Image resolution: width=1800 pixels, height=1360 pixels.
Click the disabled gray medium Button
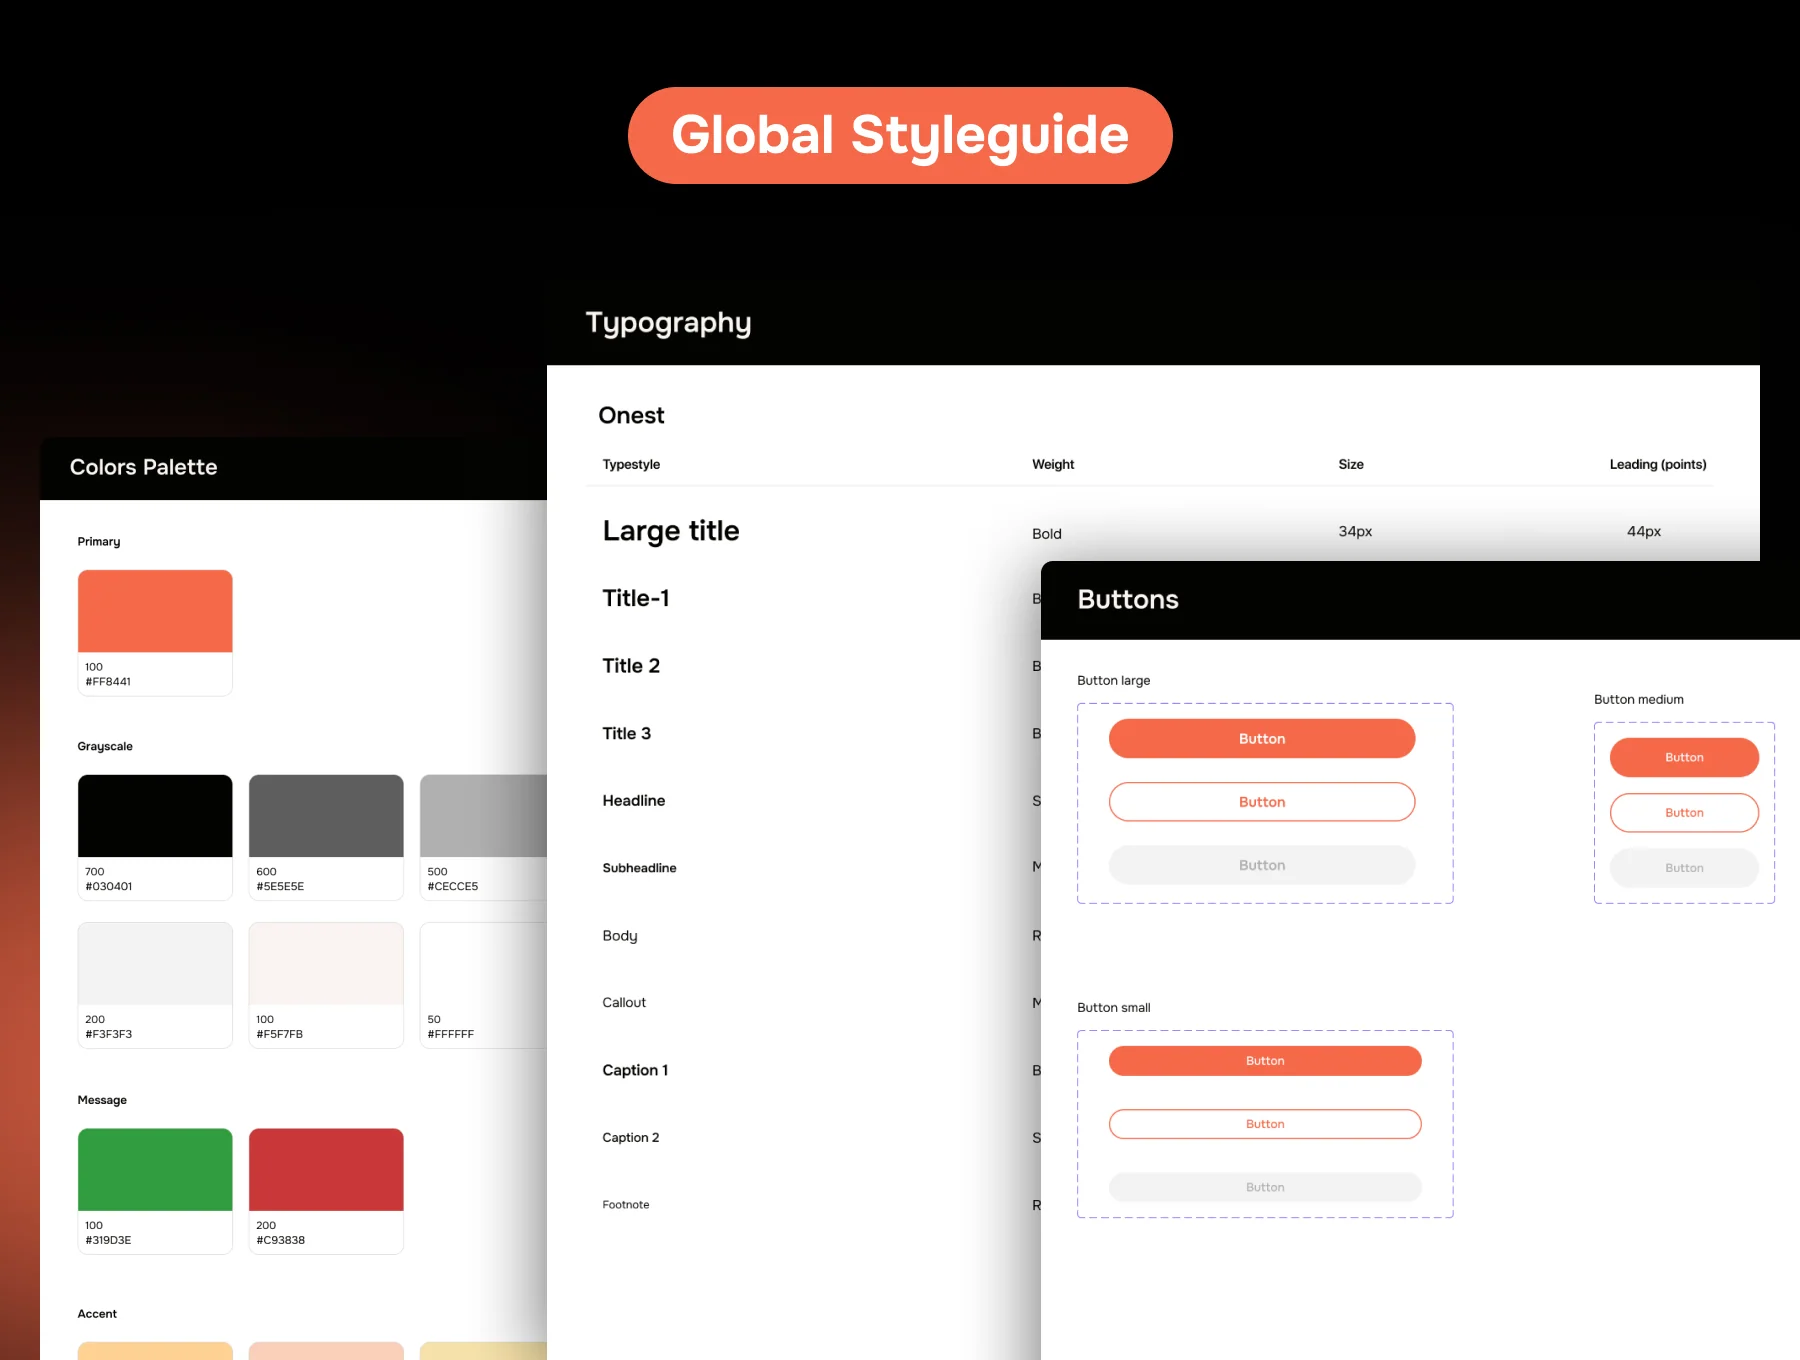(1684, 868)
